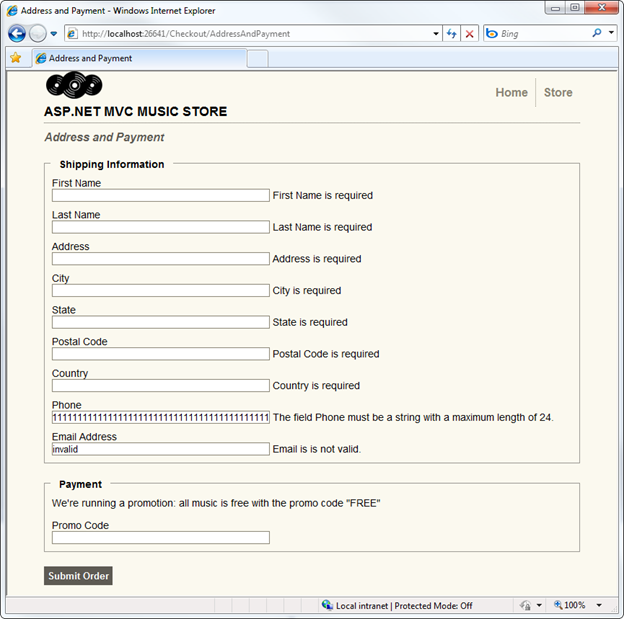
Task: Click the Email Address field containing 'invalid'
Action: click(x=161, y=449)
